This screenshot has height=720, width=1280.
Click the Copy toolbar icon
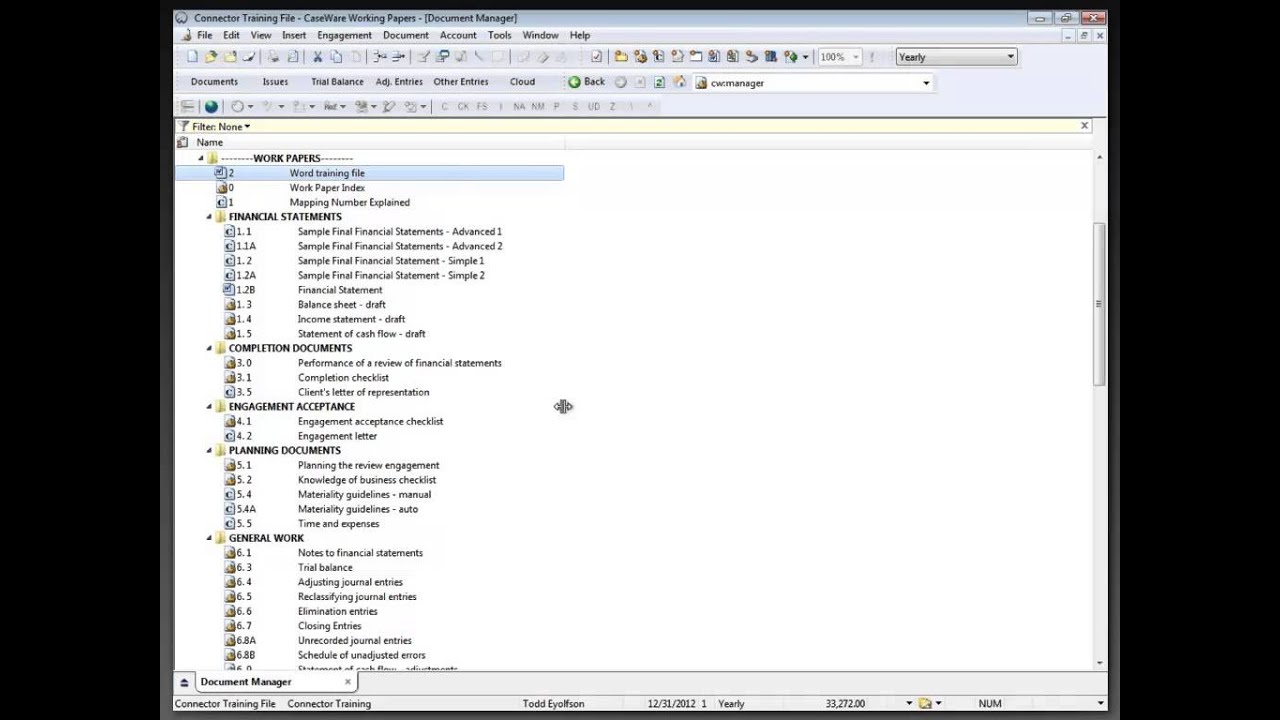[336, 57]
